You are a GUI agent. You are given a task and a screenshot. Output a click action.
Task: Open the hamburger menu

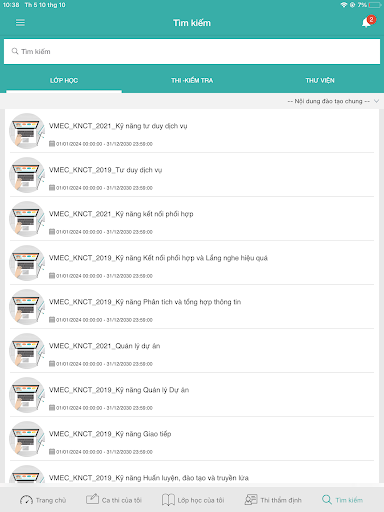click(x=20, y=23)
